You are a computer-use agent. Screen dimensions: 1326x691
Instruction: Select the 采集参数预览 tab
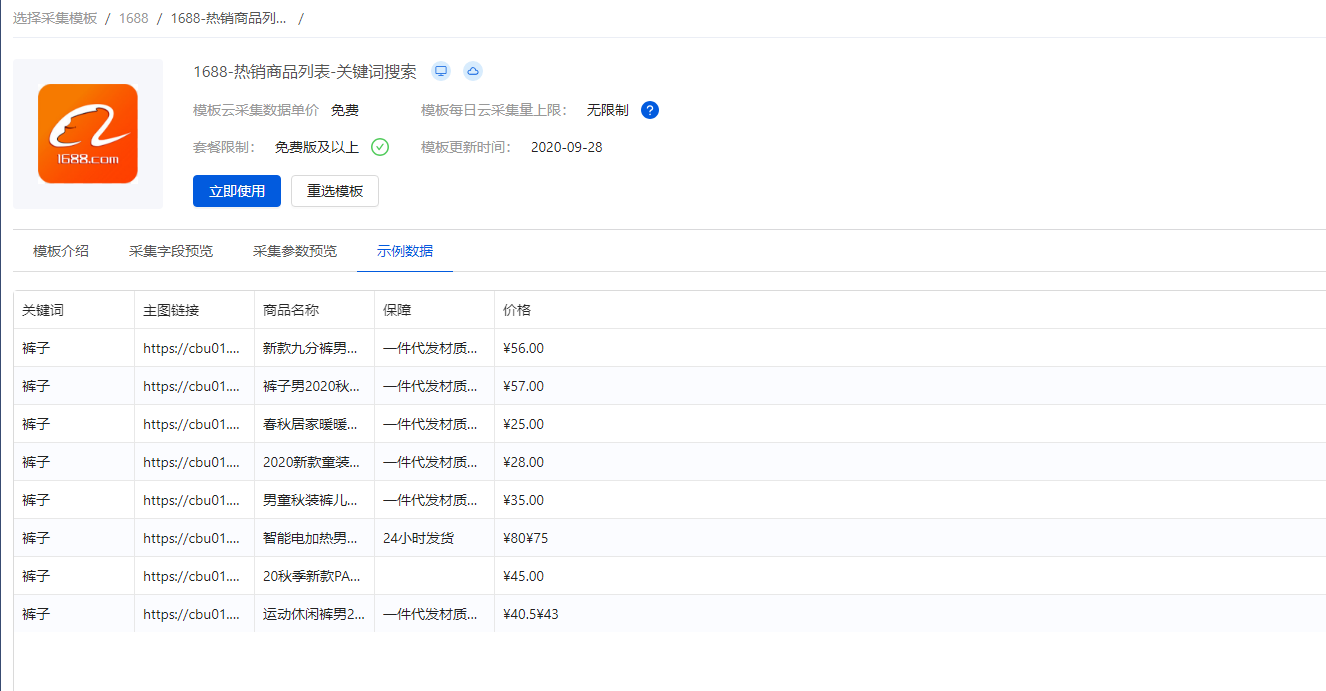295,251
